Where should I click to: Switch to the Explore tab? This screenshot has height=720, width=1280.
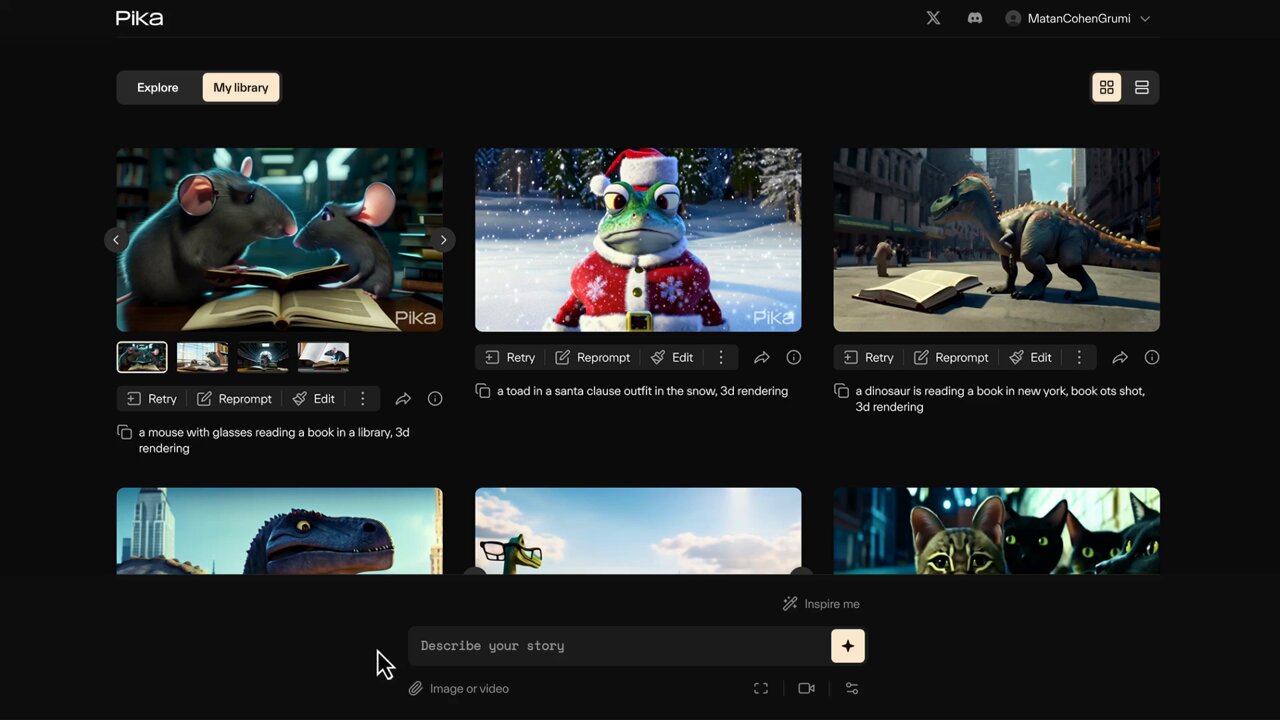click(x=158, y=87)
